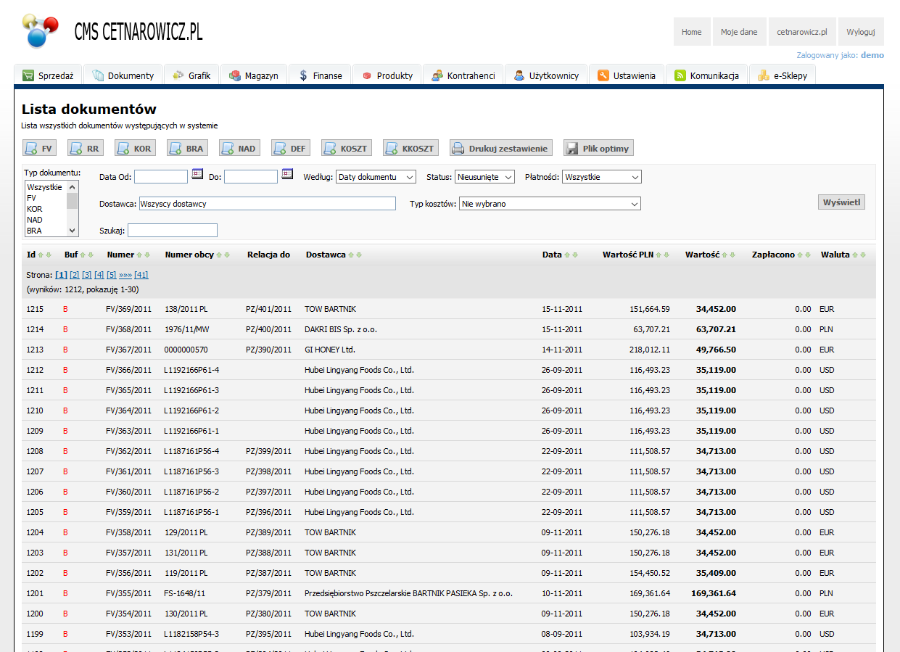Open the Płatność dropdown
Viewport: 900px width, 652px height.
601,177
